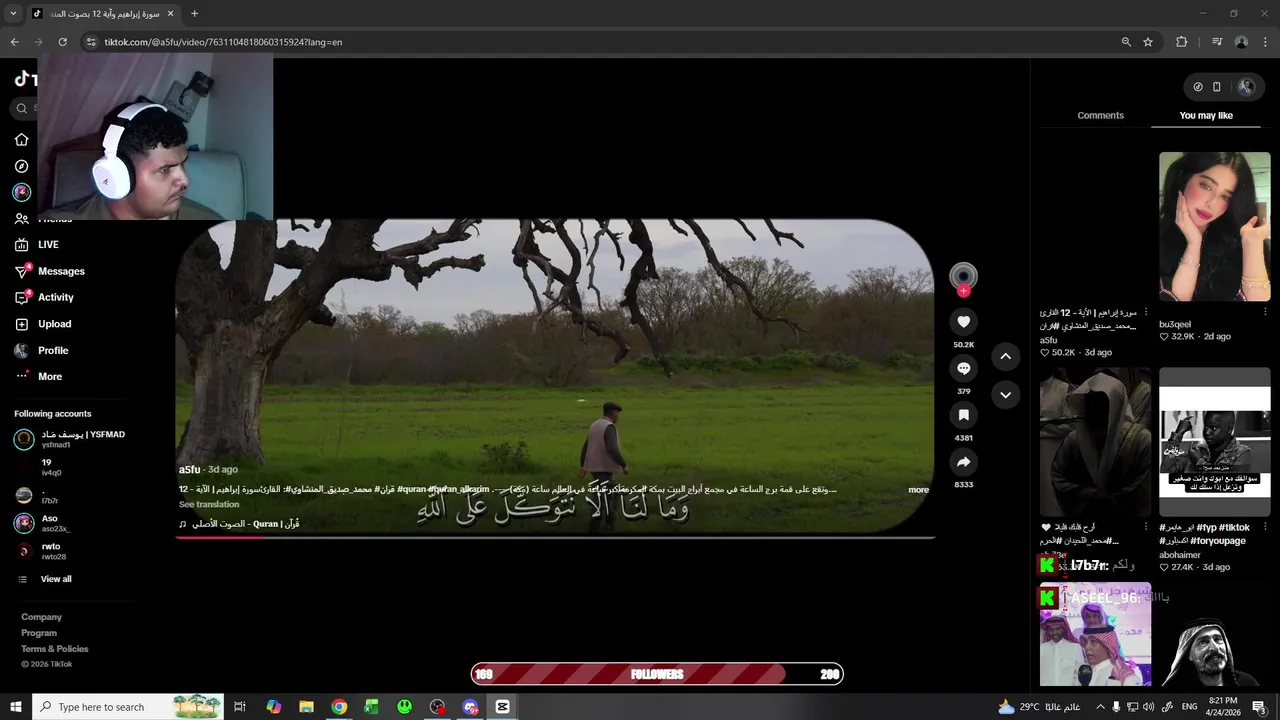This screenshot has width=1280, height=720.
Task: Expand following list with View all
Action: click(45, 579)
